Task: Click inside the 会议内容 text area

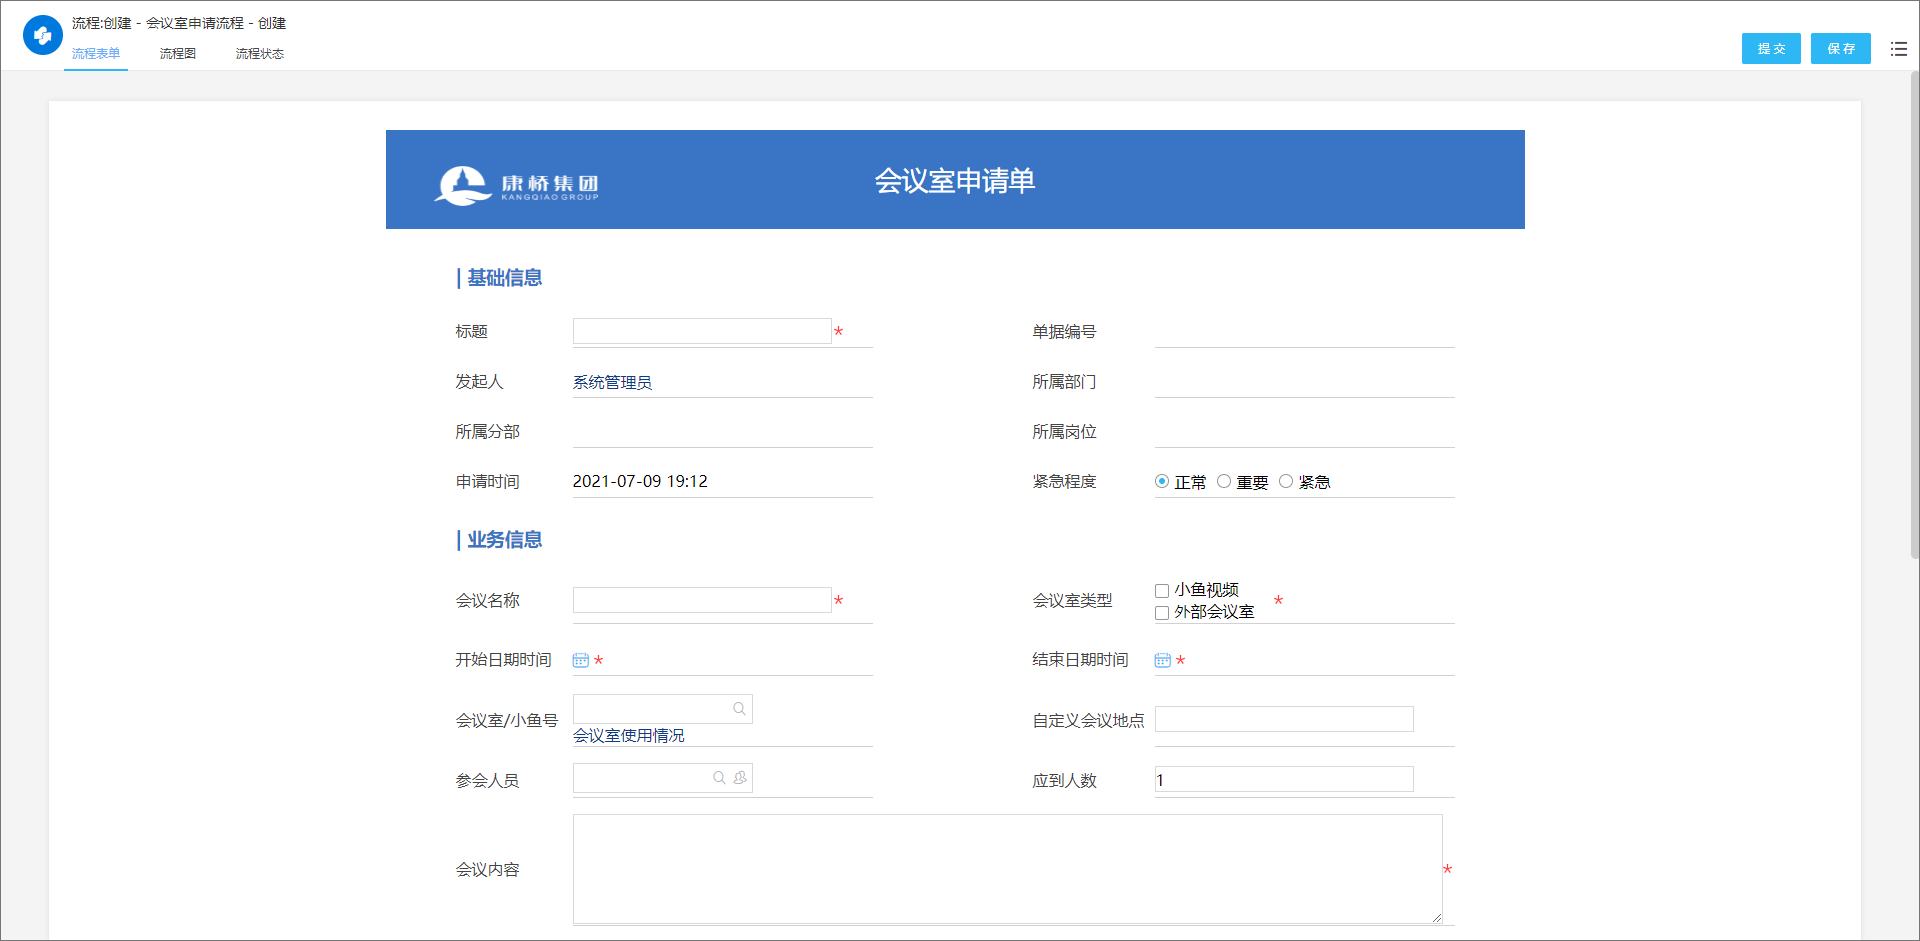Action: [1007, 868]
